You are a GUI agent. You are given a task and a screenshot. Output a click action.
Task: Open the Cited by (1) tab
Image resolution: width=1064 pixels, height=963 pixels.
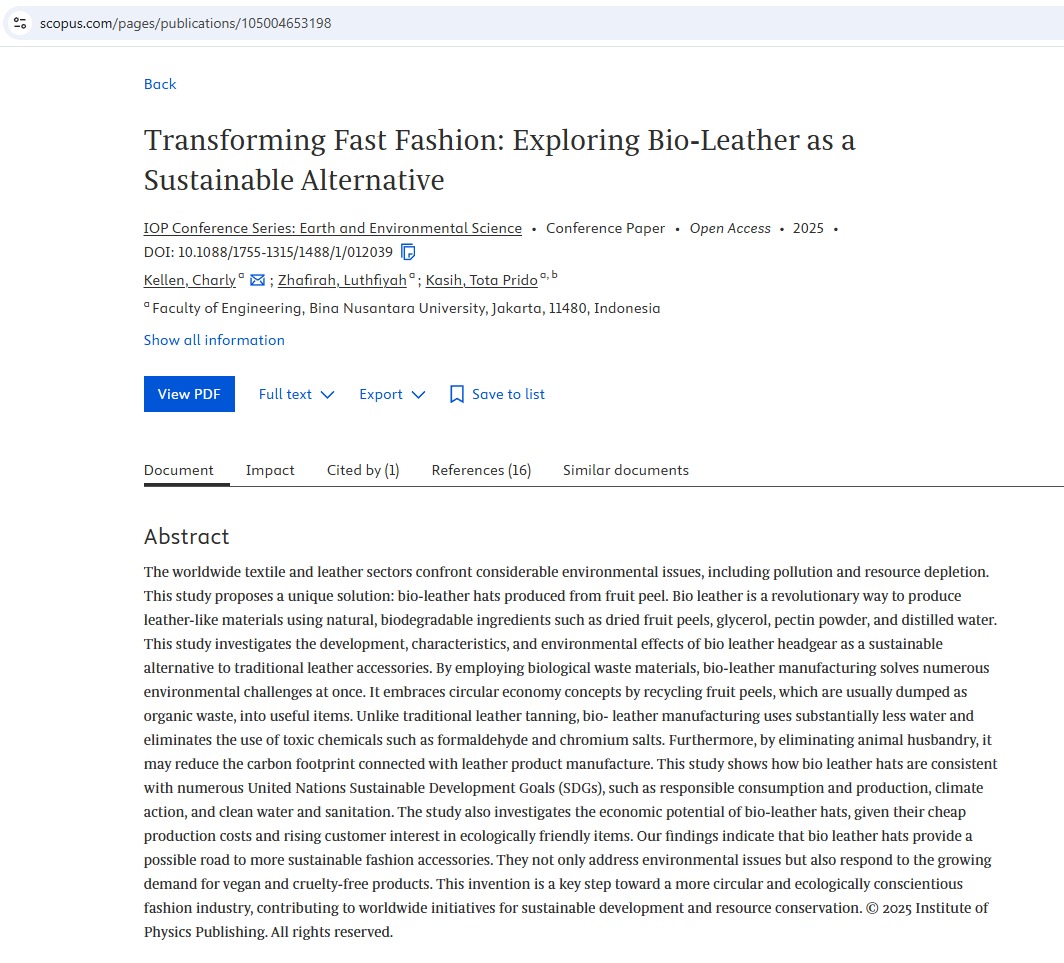[363, 470]
